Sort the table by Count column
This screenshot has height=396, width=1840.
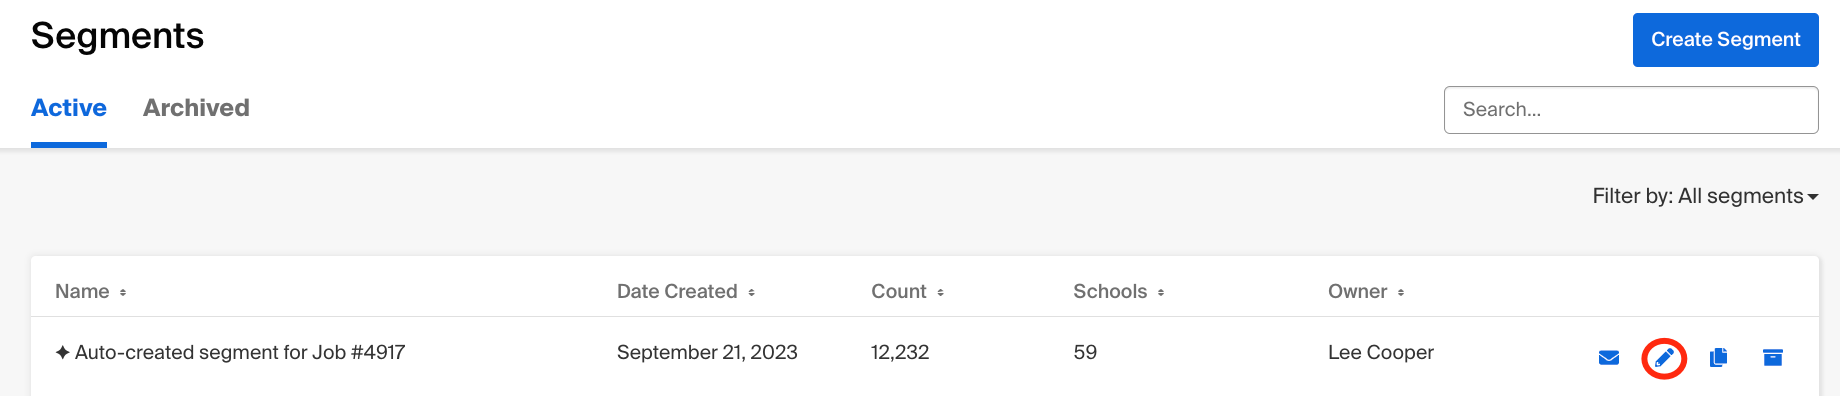point(908,291)
